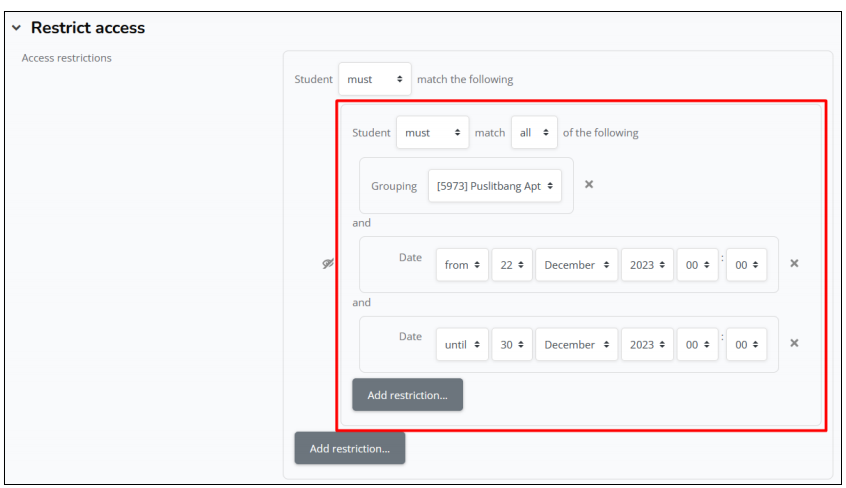
Task: Change the match 'all' dropdown
Action: click(534, 132)
